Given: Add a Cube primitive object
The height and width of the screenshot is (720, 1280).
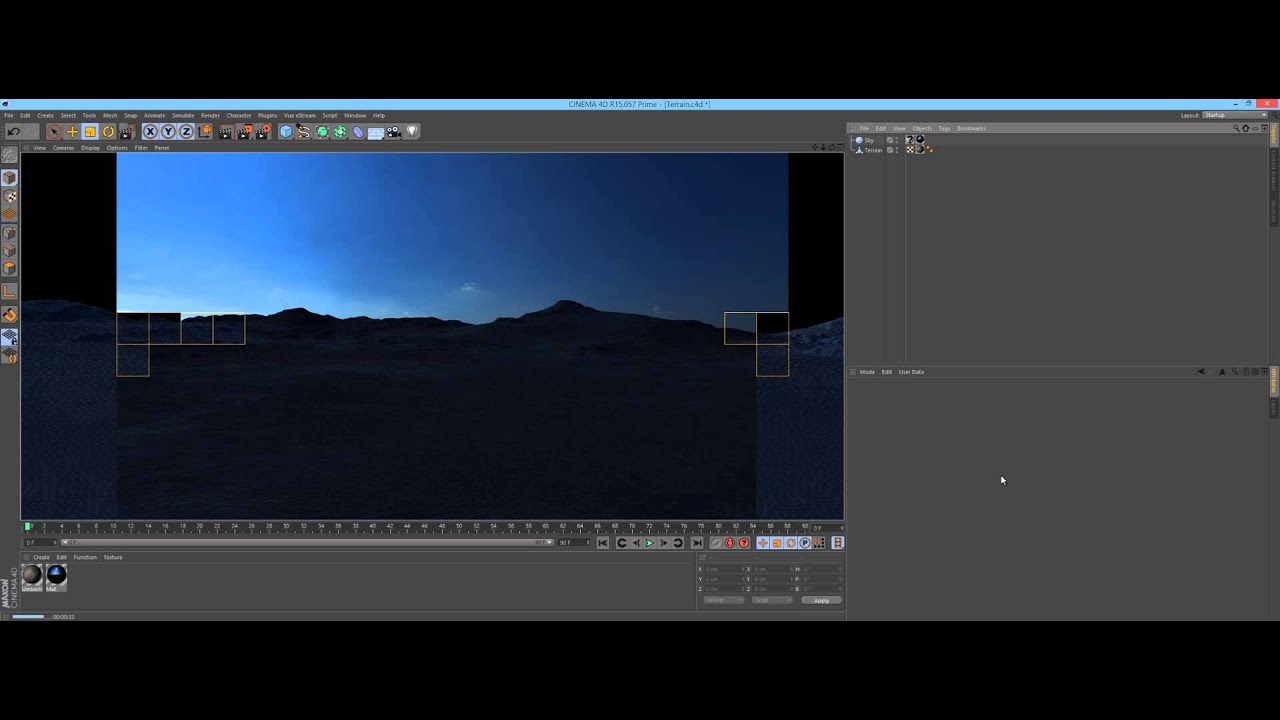Looking at the screenshot, I should tap(286, 132).
